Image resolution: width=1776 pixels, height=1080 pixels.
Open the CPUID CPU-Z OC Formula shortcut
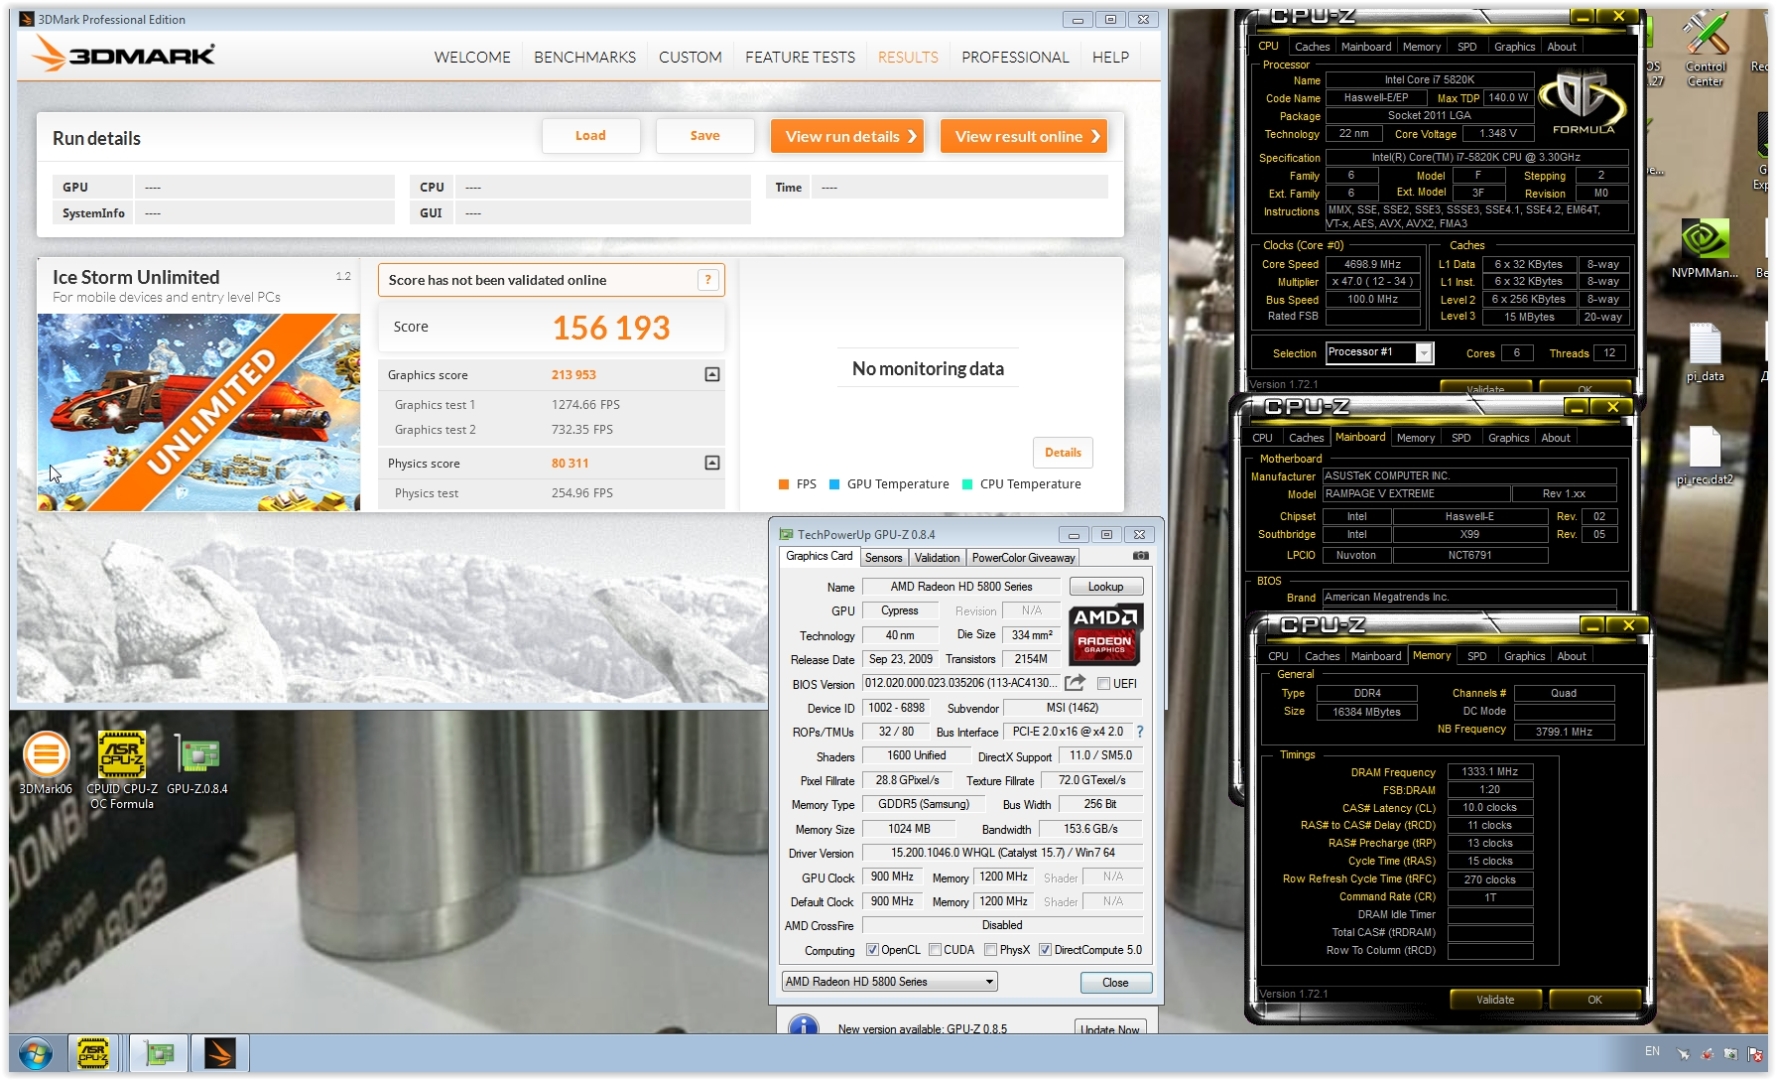(122, 770)
